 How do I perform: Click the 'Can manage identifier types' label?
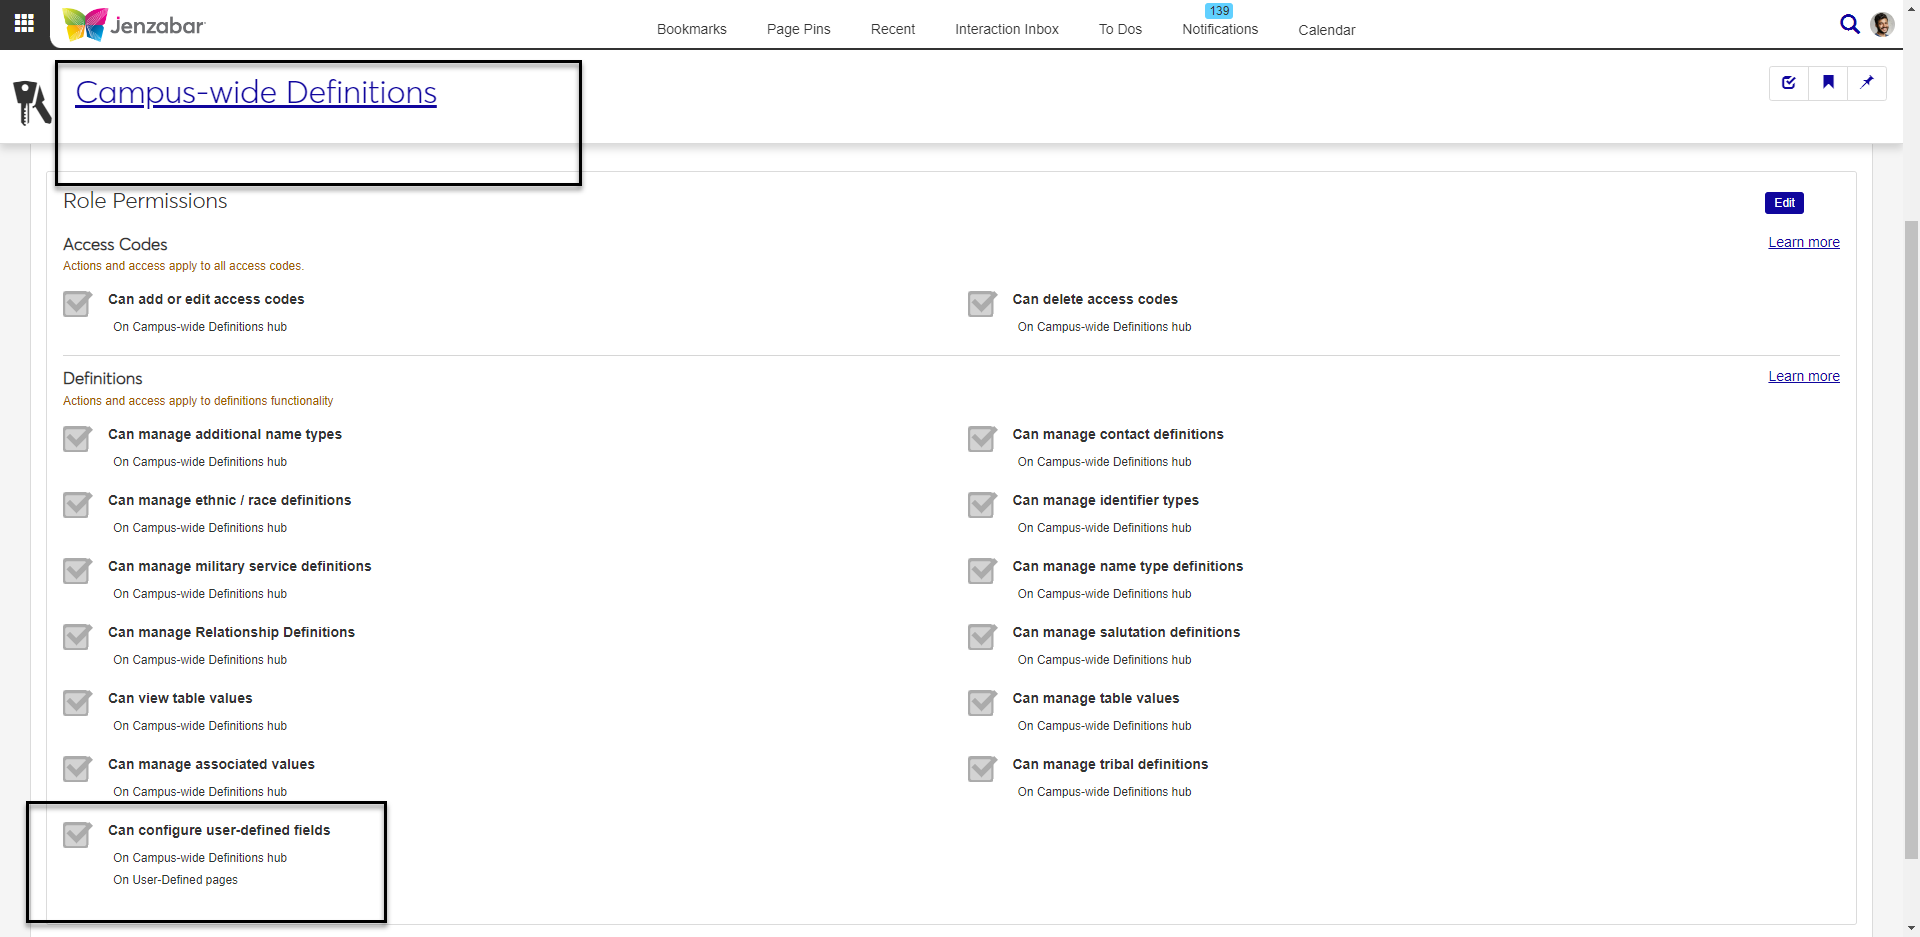point(1105,500)
